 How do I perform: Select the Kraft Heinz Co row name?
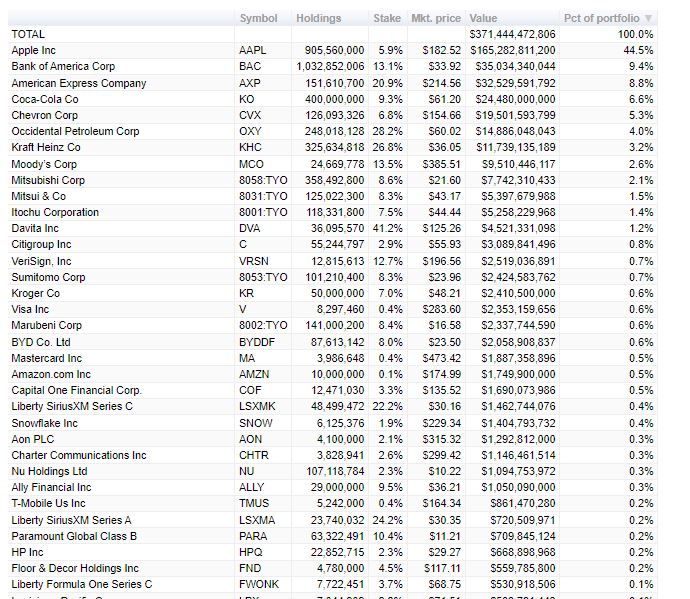click(46, 147)
